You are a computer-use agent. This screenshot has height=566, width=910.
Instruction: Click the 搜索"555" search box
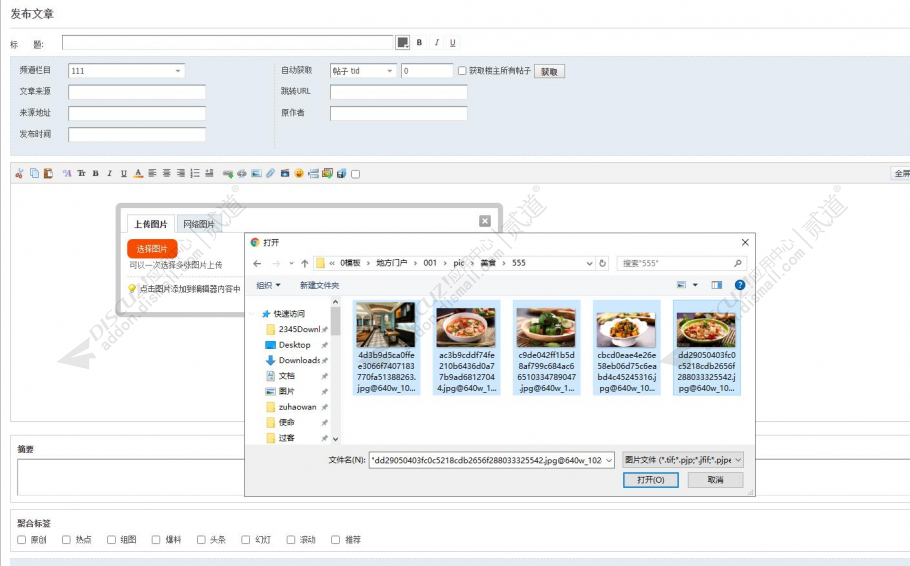pos(681,263)
